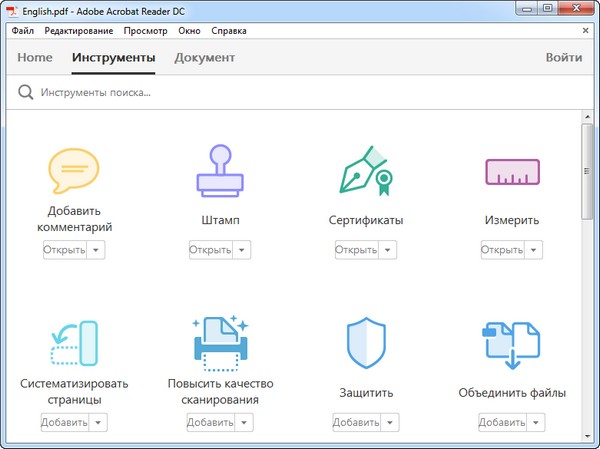Screen dimensions: 600x449
Task: Click the Add Comment speech bubble icon
Action: (74, 170)
